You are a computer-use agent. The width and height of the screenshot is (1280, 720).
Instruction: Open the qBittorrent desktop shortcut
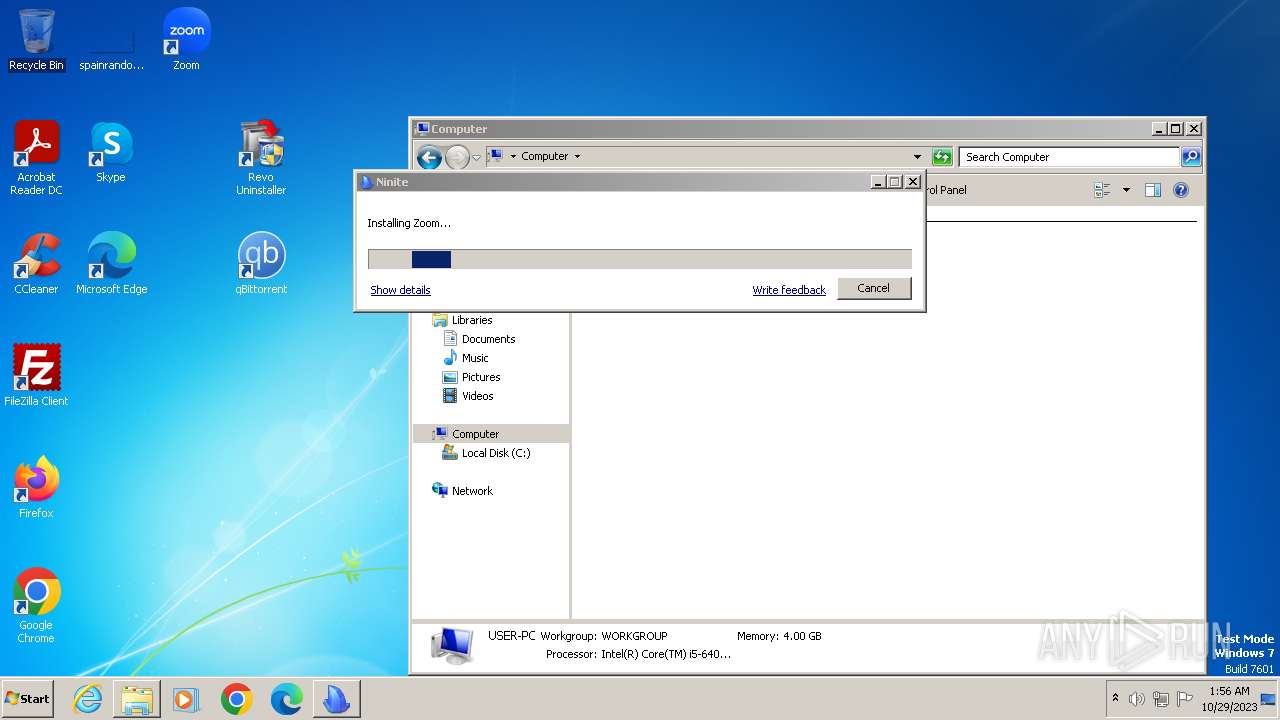261,264
